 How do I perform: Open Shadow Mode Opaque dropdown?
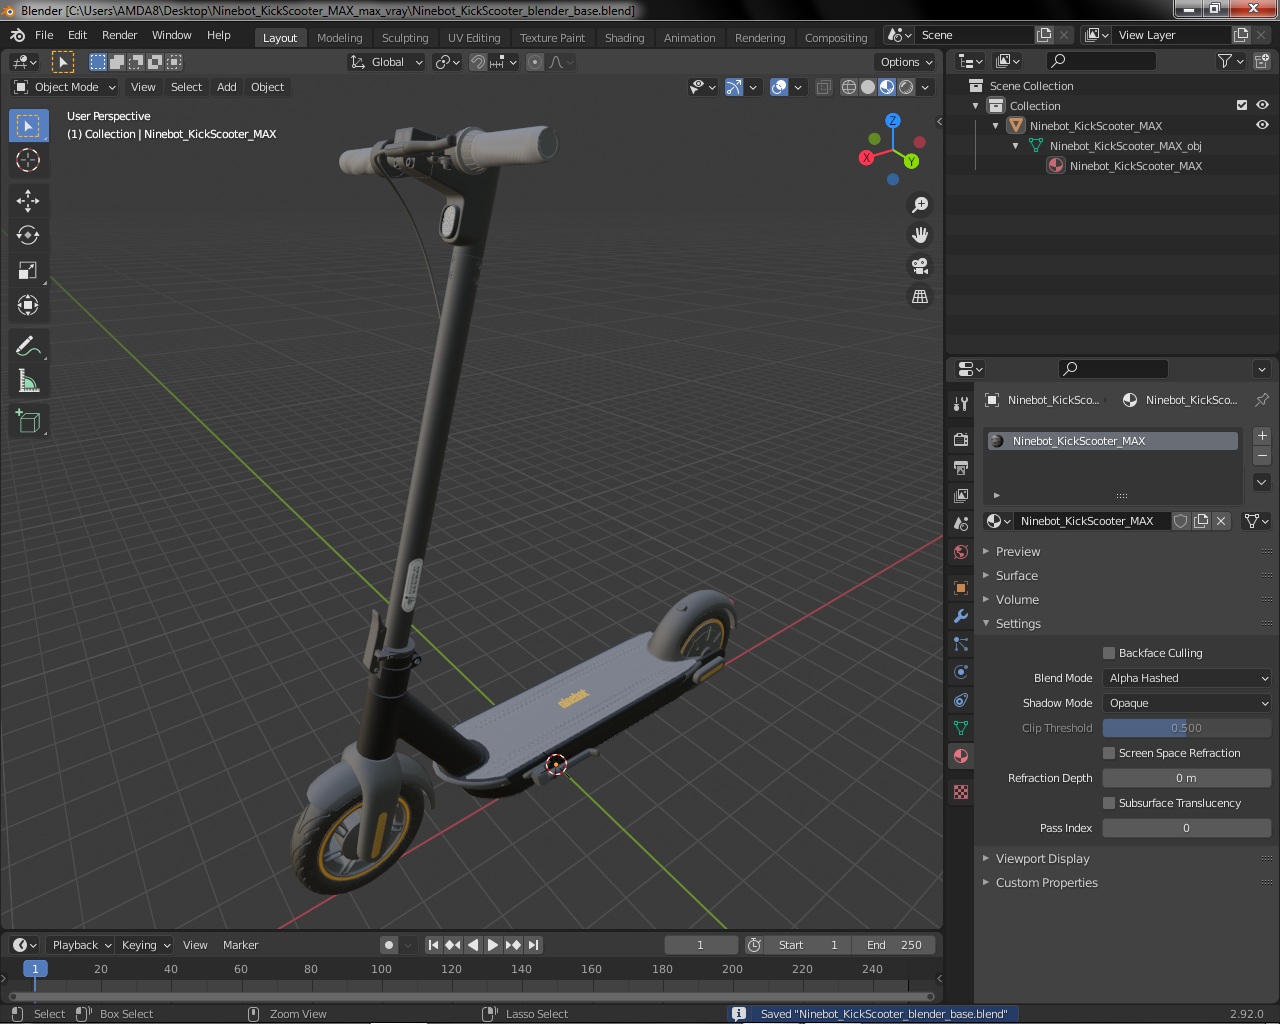coord(1187,703)
